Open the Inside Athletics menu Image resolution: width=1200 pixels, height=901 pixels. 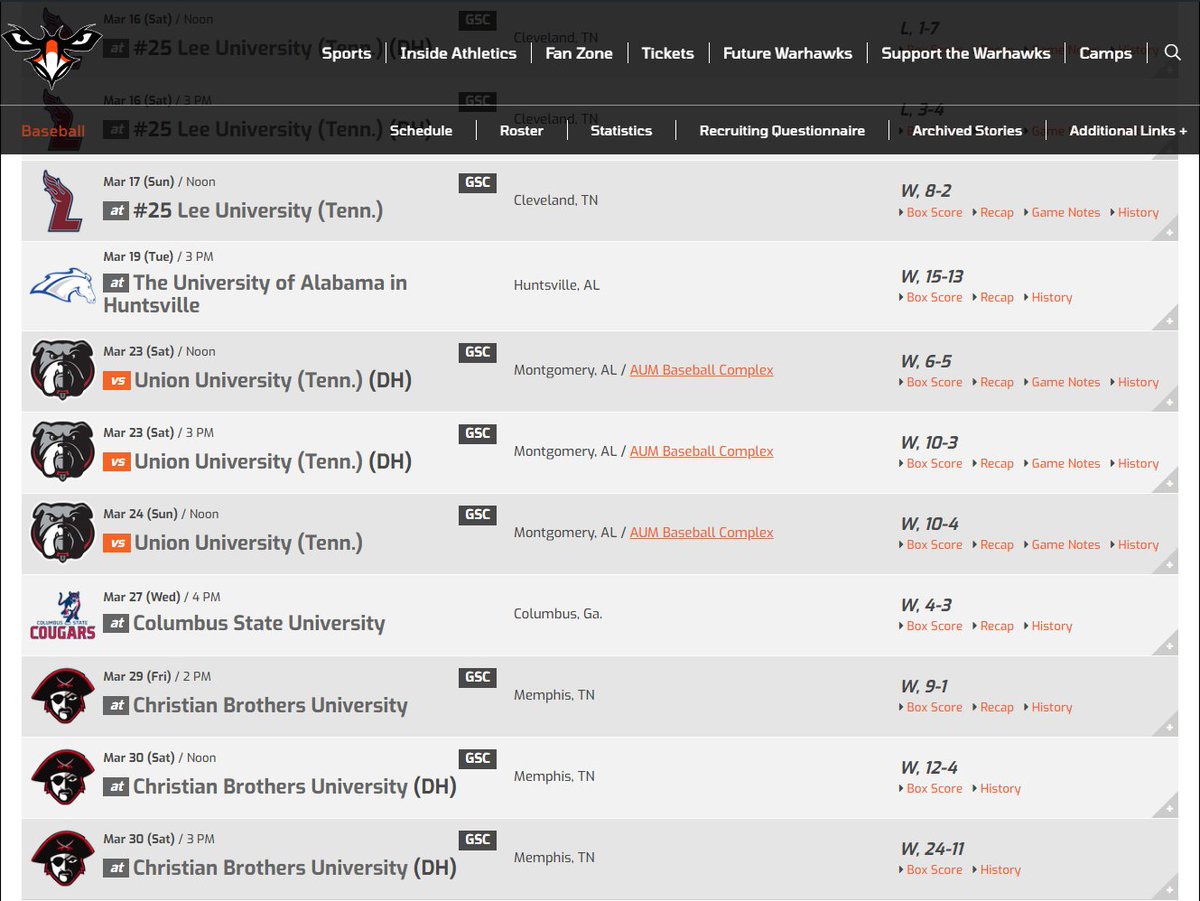point(458,53)
